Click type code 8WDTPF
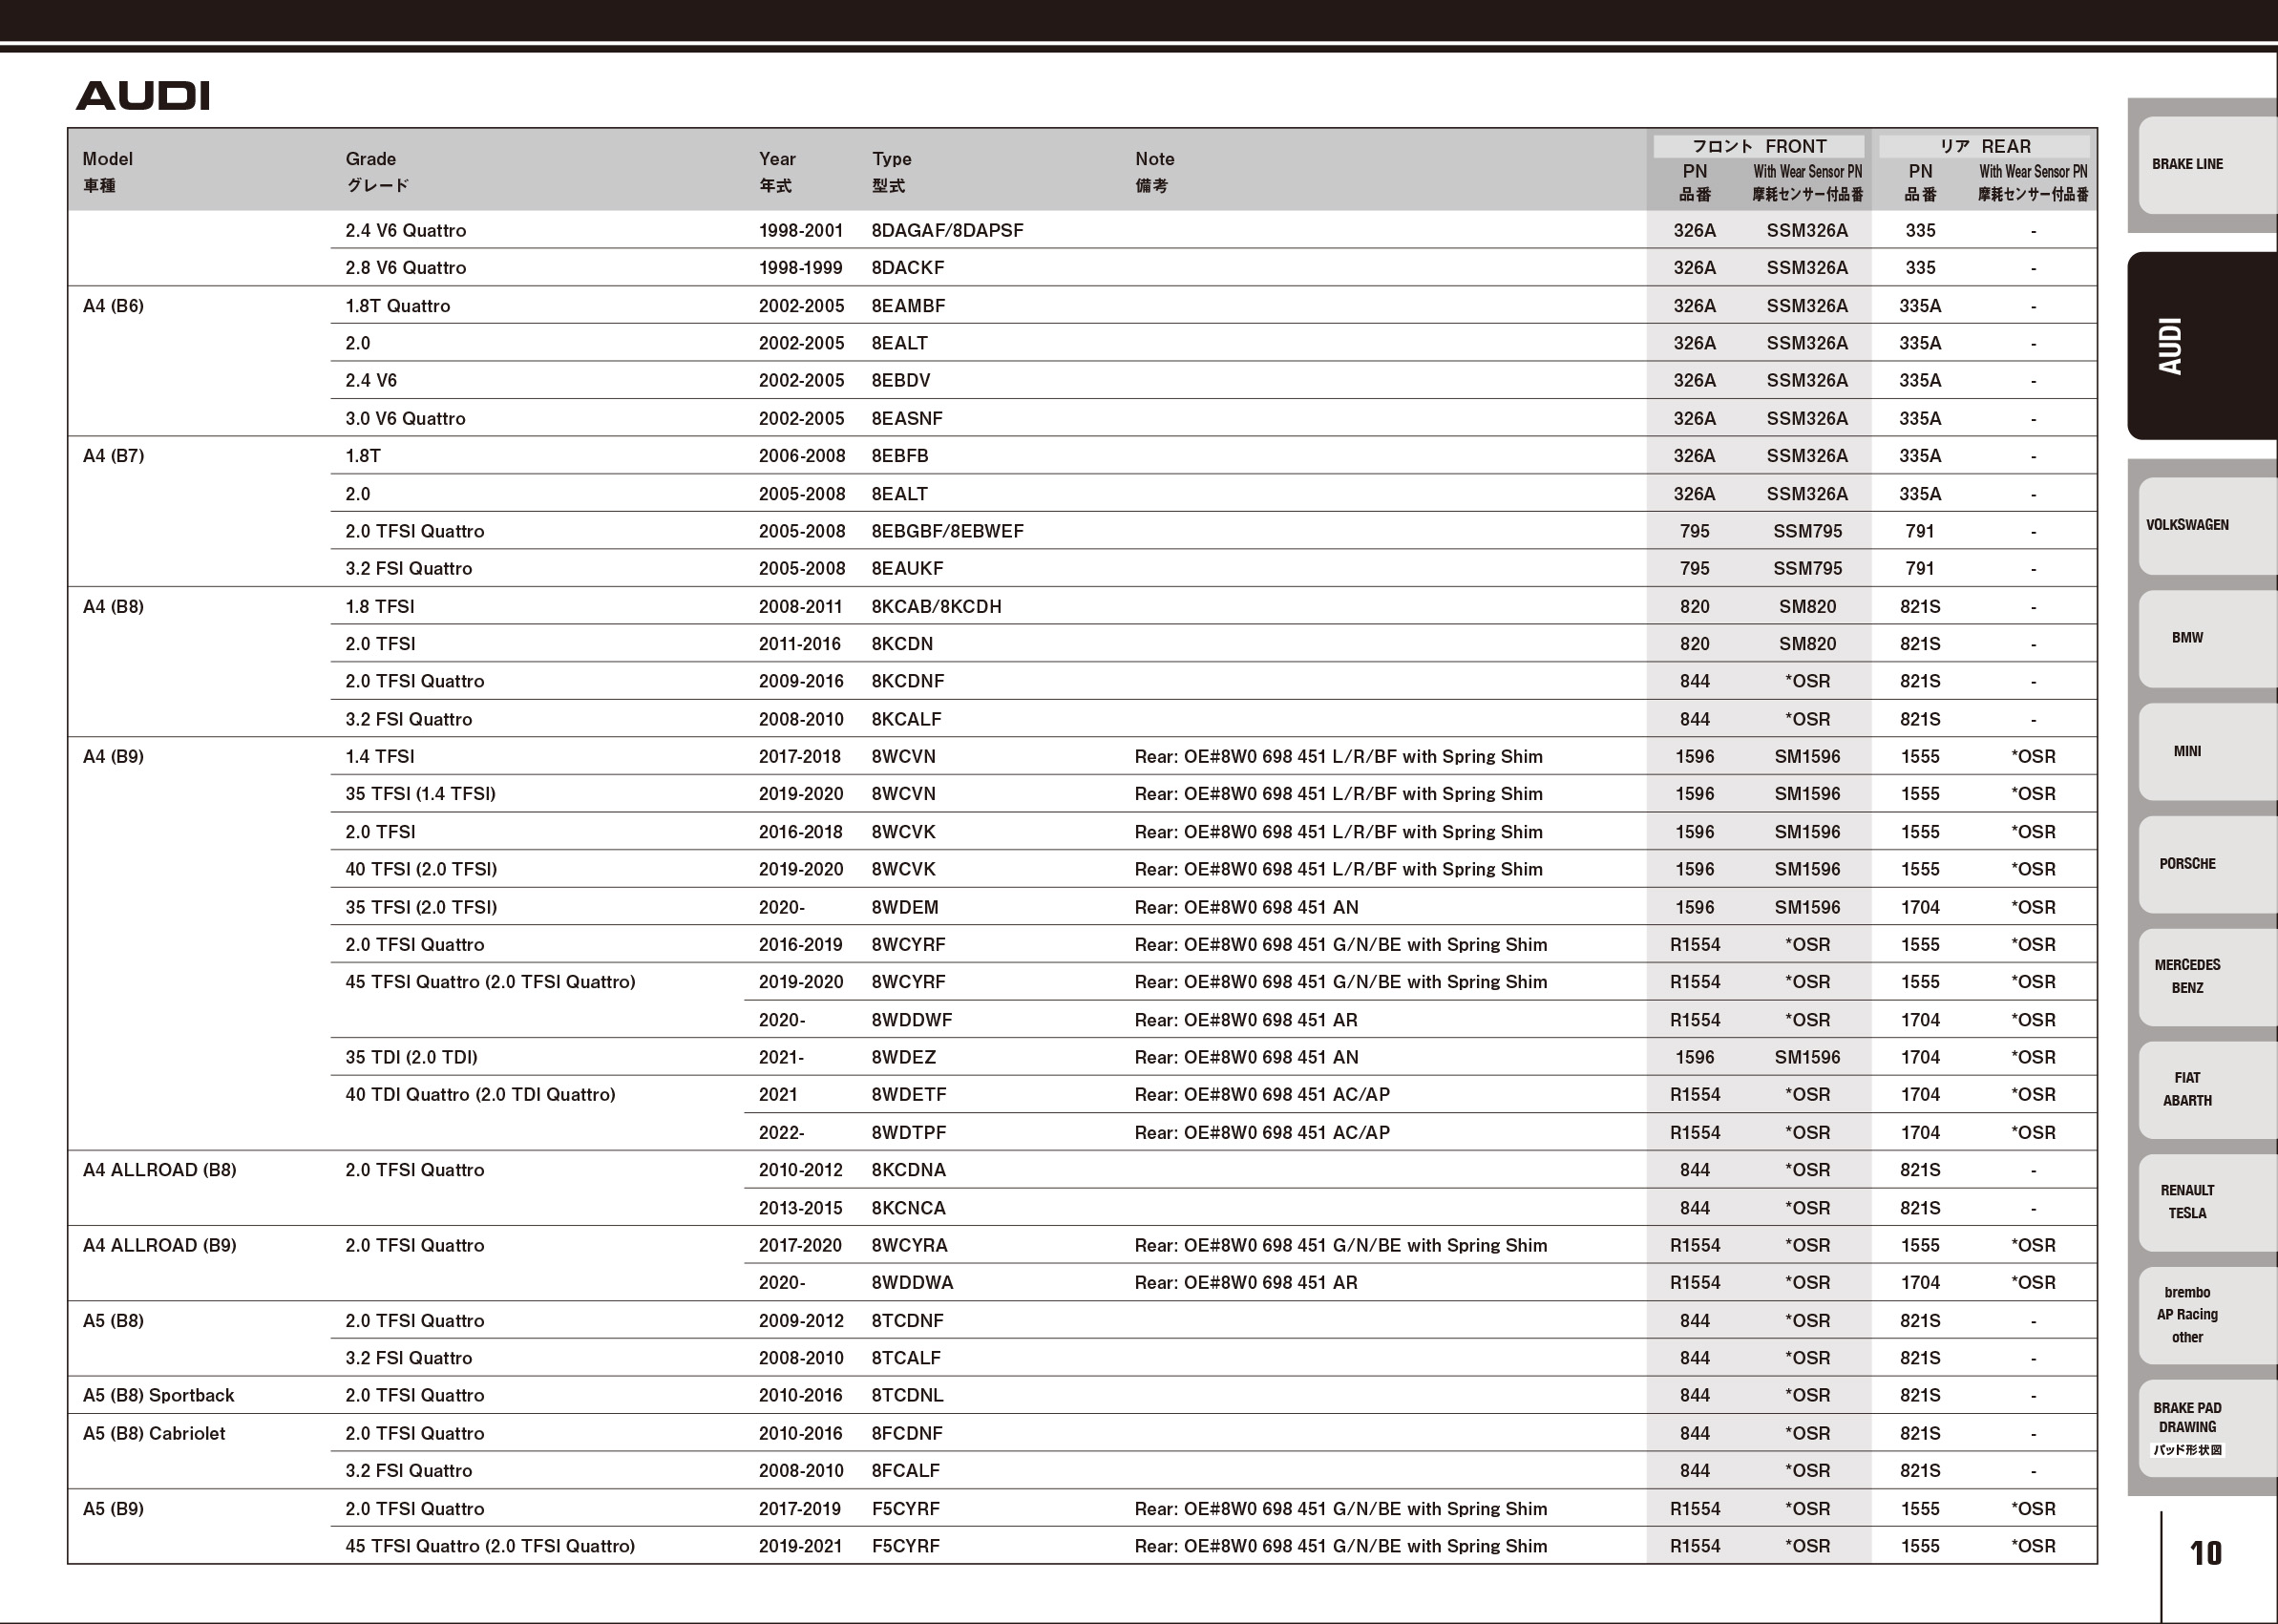 point(909,1133)
